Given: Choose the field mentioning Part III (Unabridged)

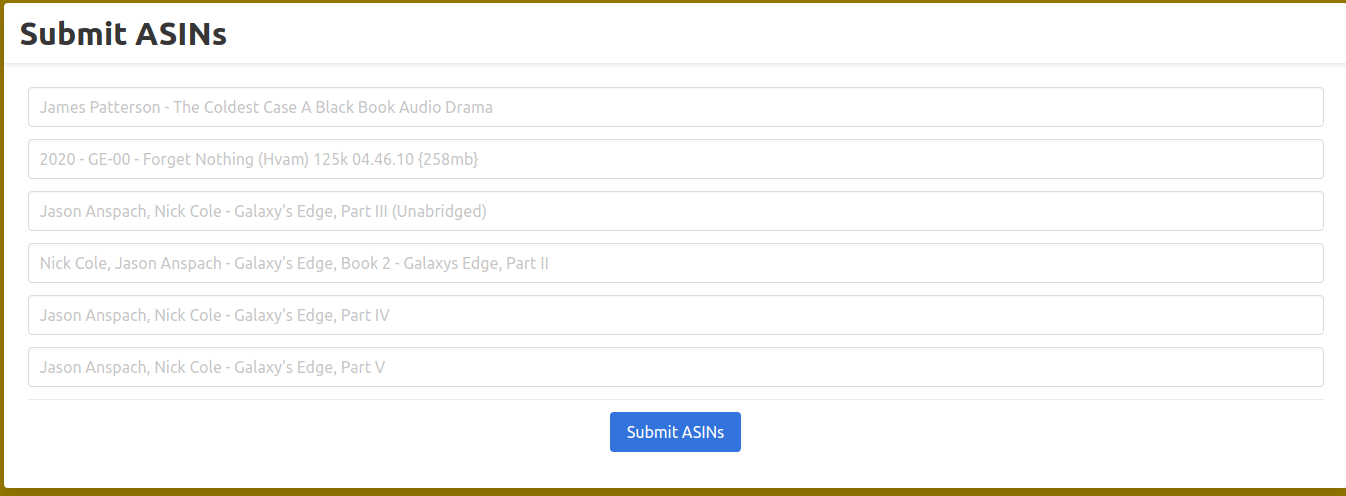Looking at the screenshot, I should pos(676,211).
